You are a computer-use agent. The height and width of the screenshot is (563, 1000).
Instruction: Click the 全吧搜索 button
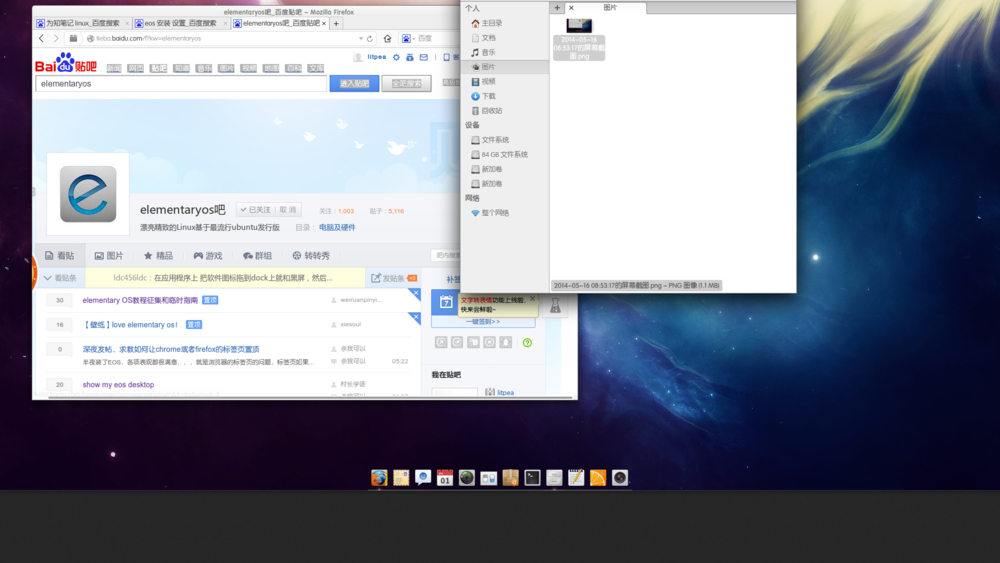pyautogui.click(x=406, y=84)
